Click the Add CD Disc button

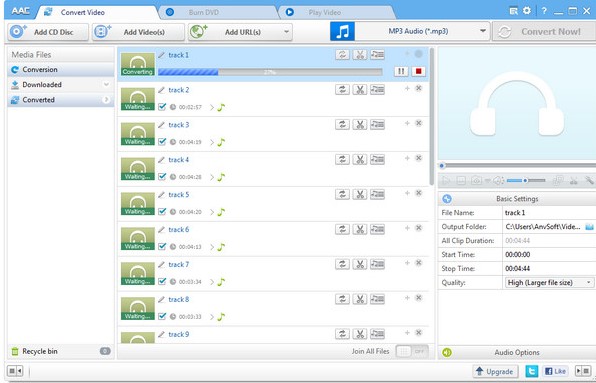pos(48,32)
